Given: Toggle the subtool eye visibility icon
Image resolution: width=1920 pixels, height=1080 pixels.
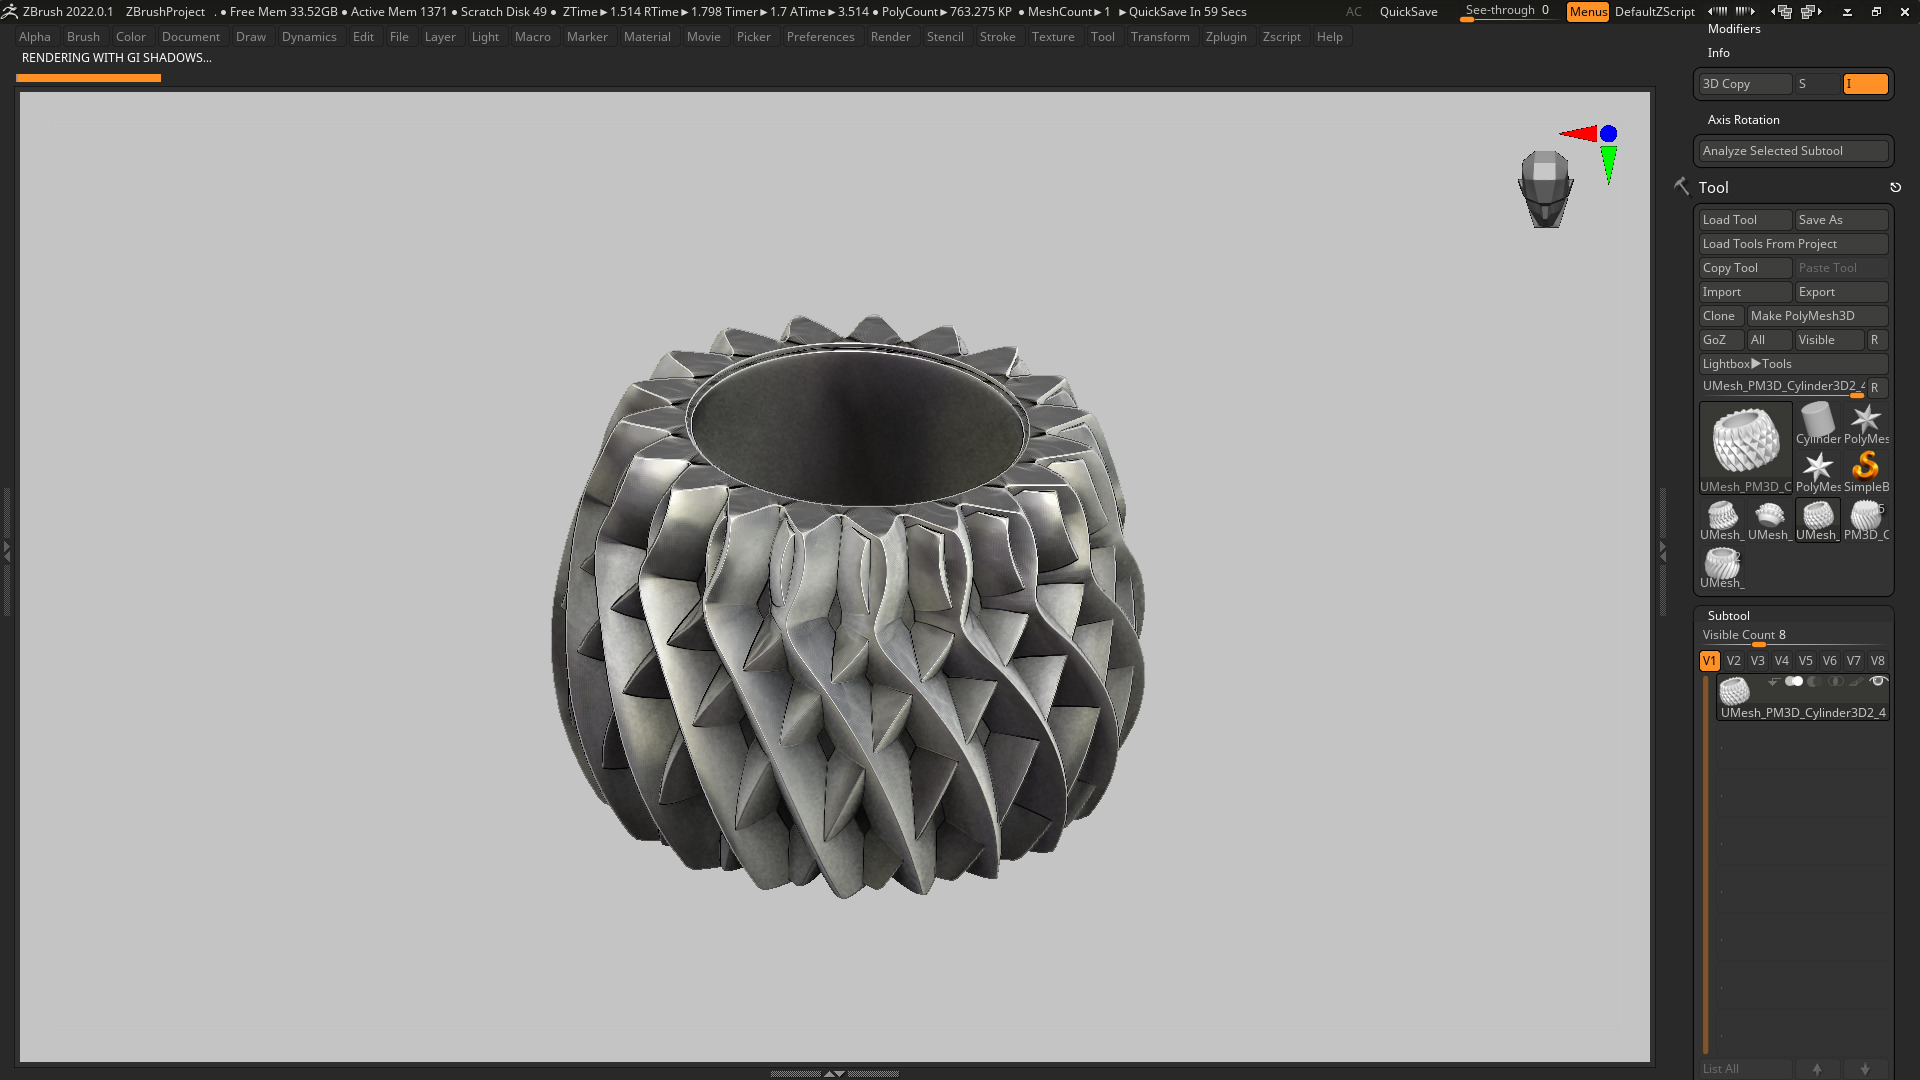Looking at the screenshot, I should tap(1878, 682).
